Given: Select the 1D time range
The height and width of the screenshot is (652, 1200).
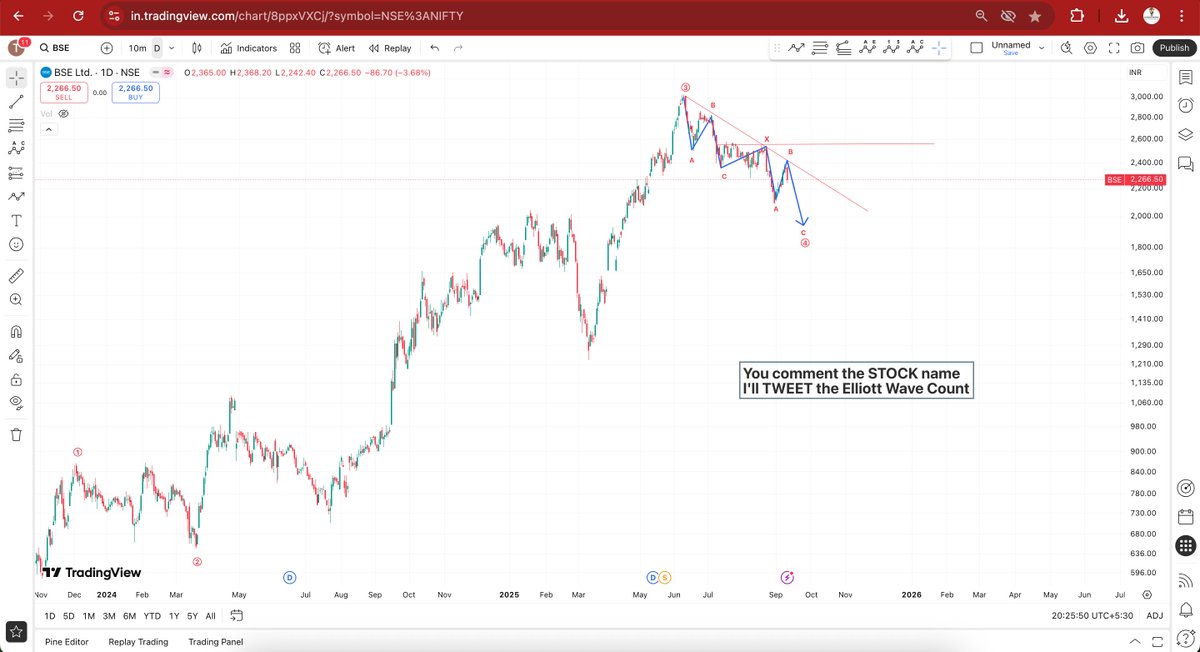Looking at the screenshot, I should coord(50,616).
